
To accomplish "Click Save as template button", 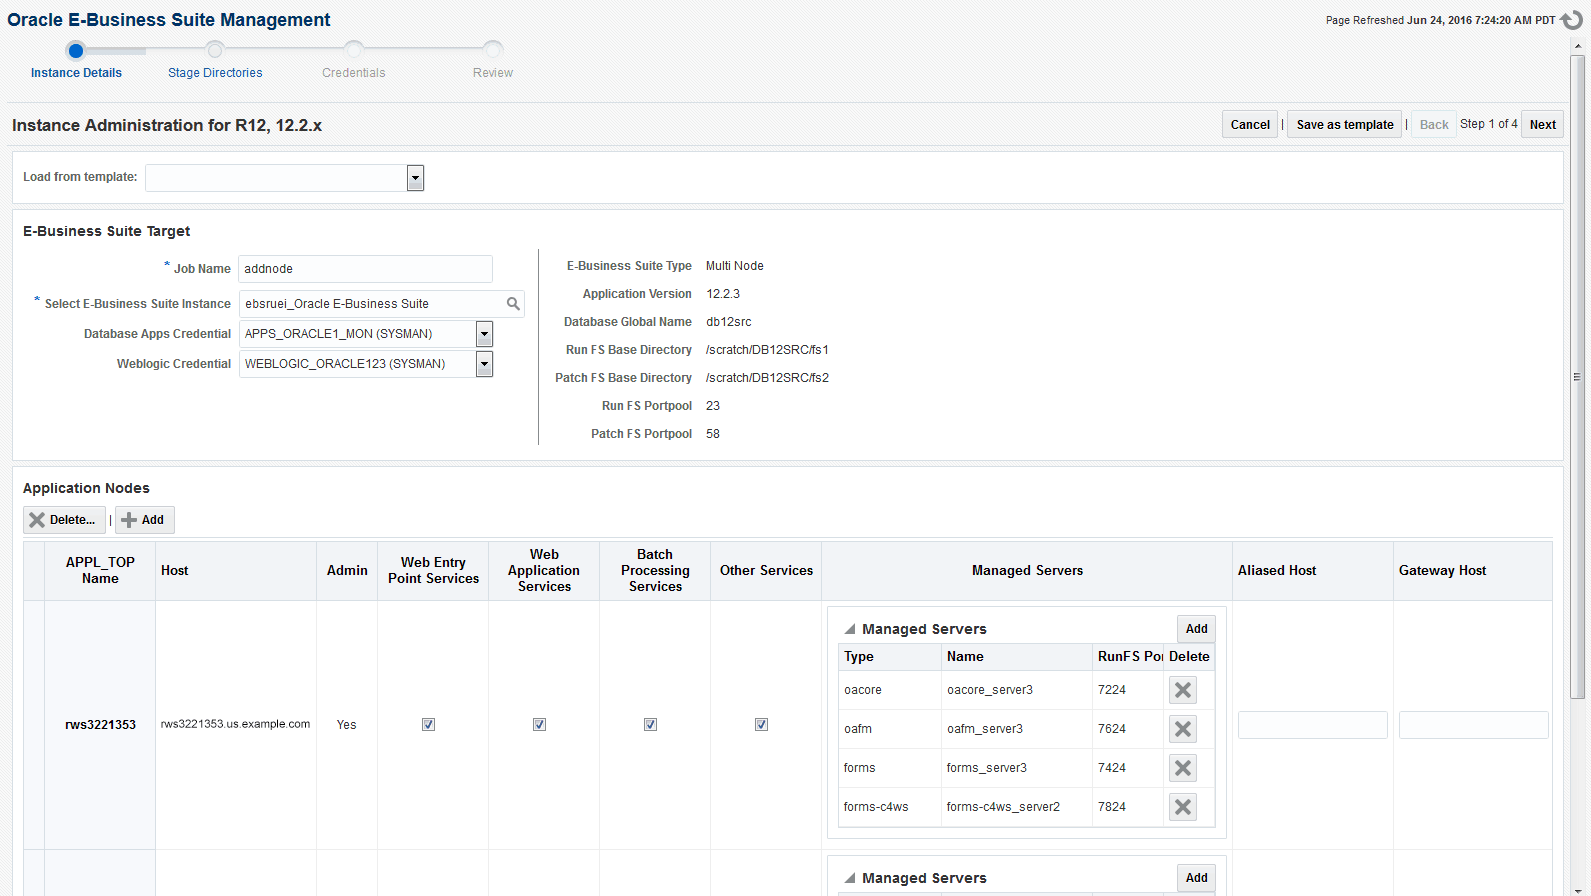I will (x=1344, y=124).
